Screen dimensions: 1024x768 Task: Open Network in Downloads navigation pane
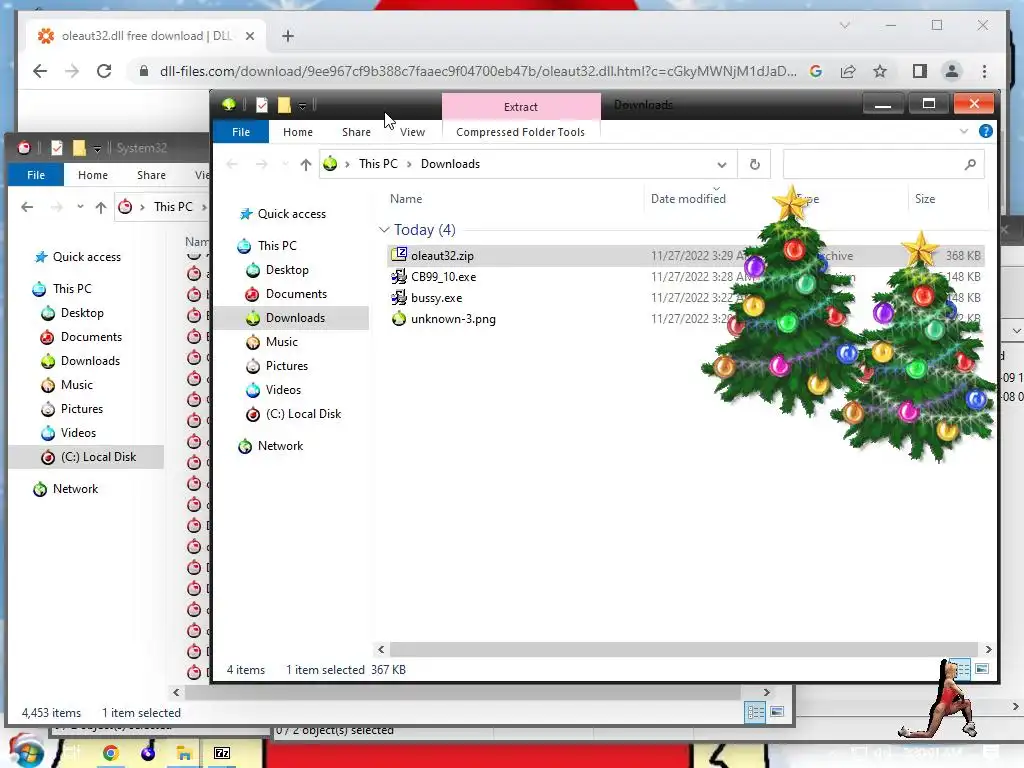point(271,447)
